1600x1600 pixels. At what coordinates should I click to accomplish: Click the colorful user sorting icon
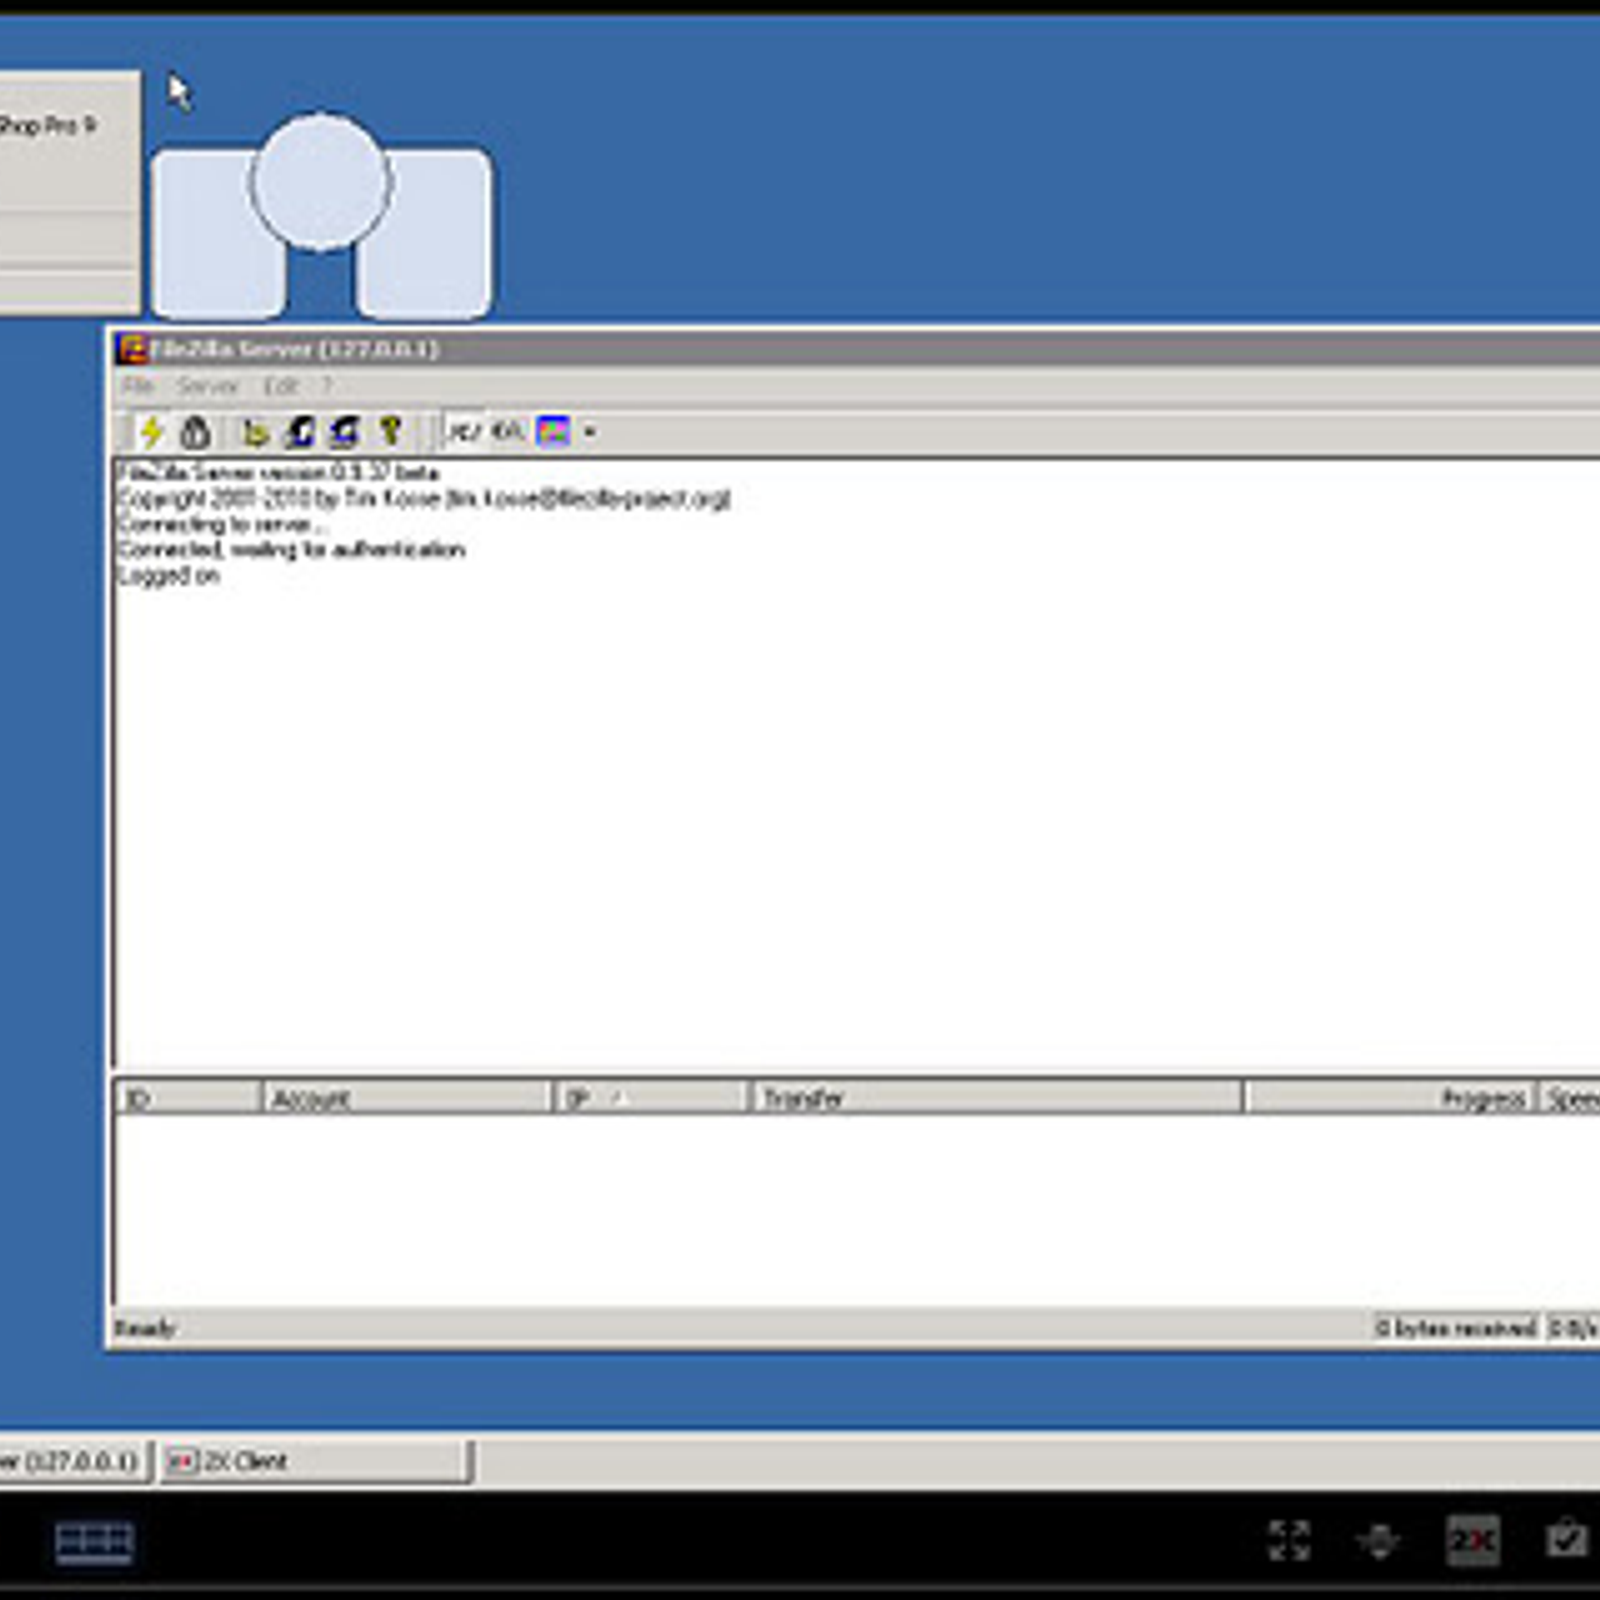tap(553, 432)
